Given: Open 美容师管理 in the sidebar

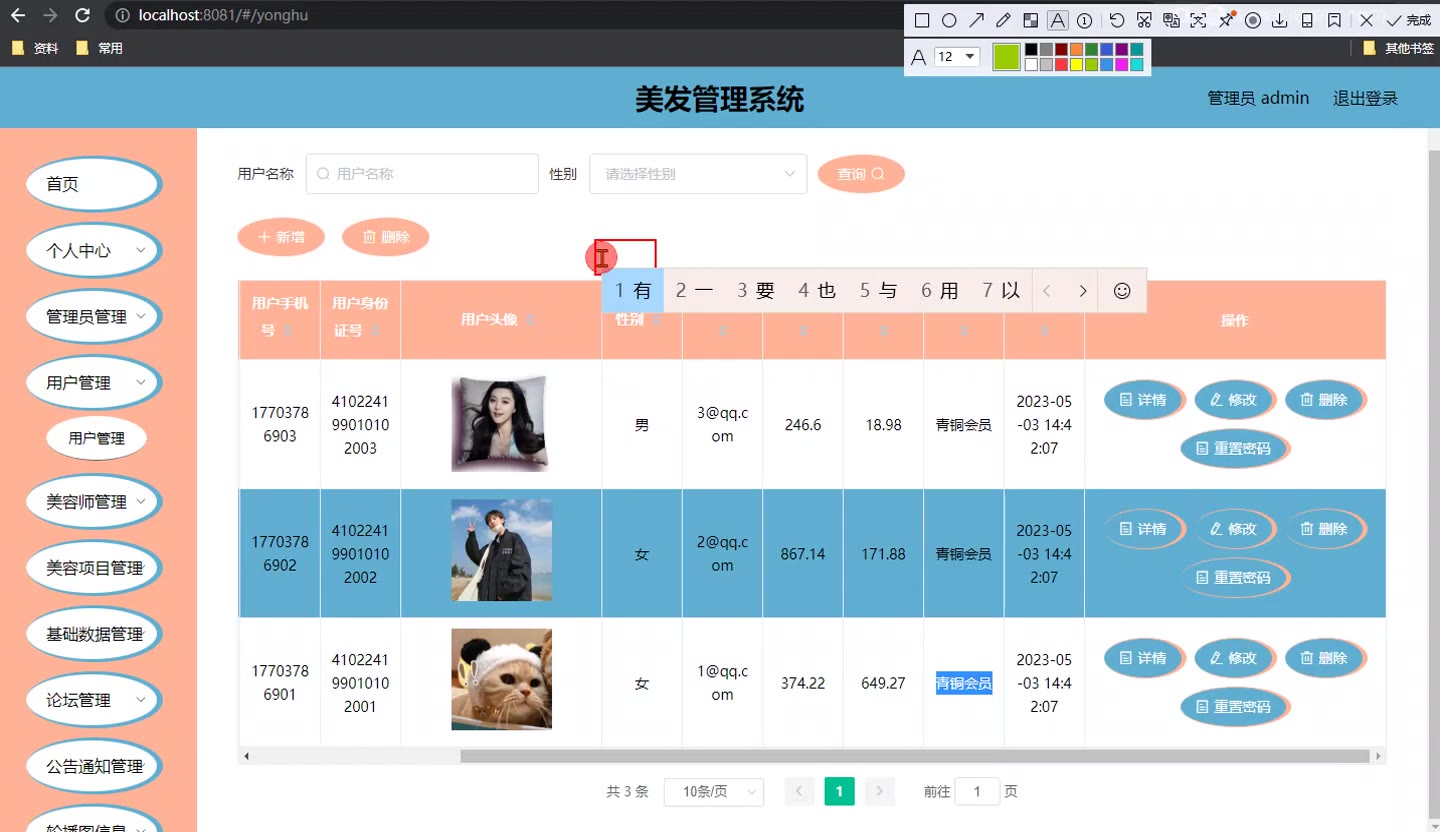Looking at the screenshot, I should click(92, 502).
